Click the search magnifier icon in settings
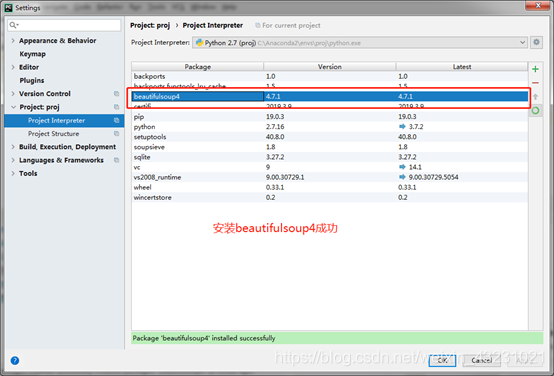 pyautogui.click(x=13, y=25)
